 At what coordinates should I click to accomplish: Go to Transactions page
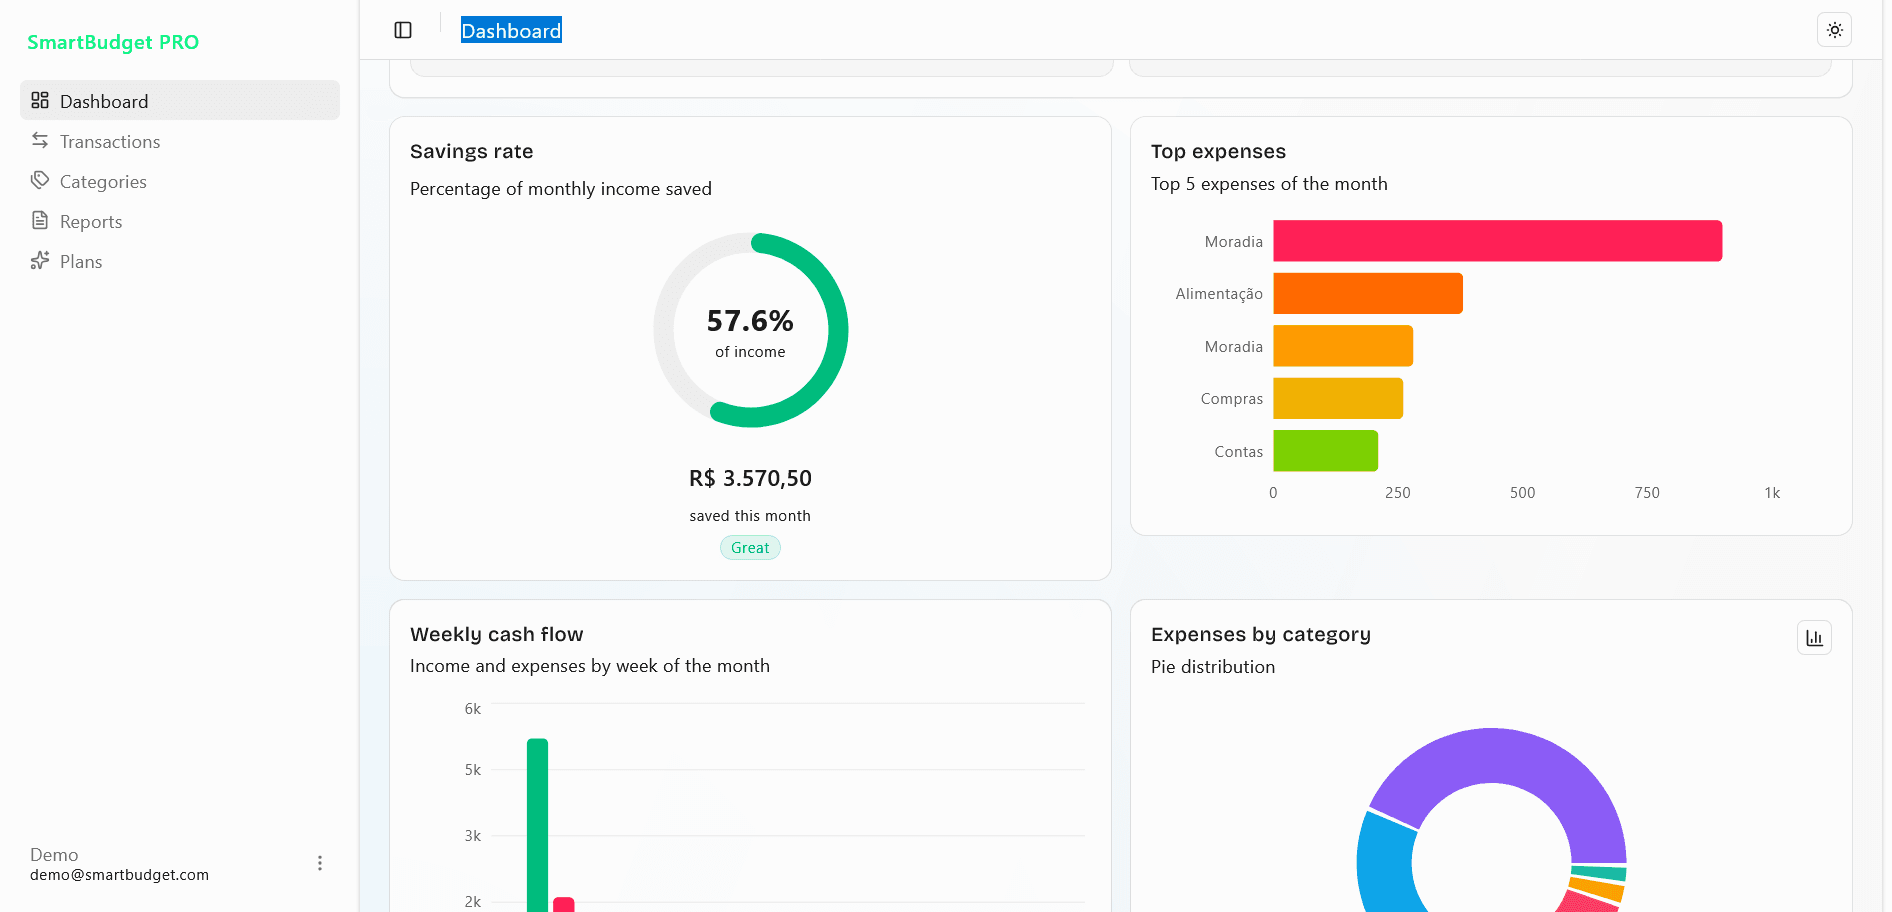click(180, 141)
